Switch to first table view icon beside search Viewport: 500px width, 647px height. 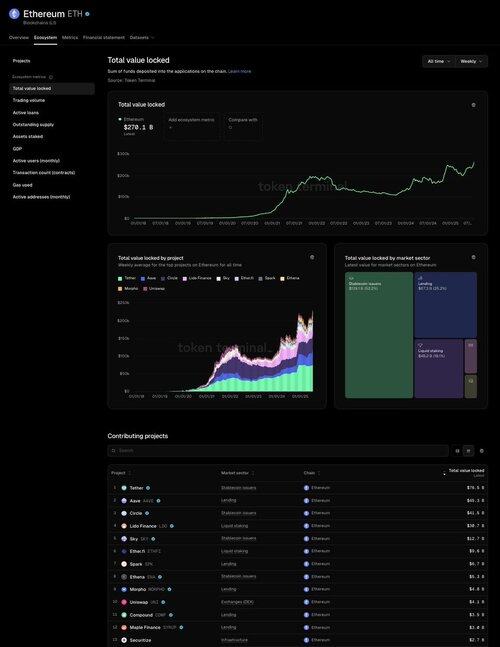(457, 451)
